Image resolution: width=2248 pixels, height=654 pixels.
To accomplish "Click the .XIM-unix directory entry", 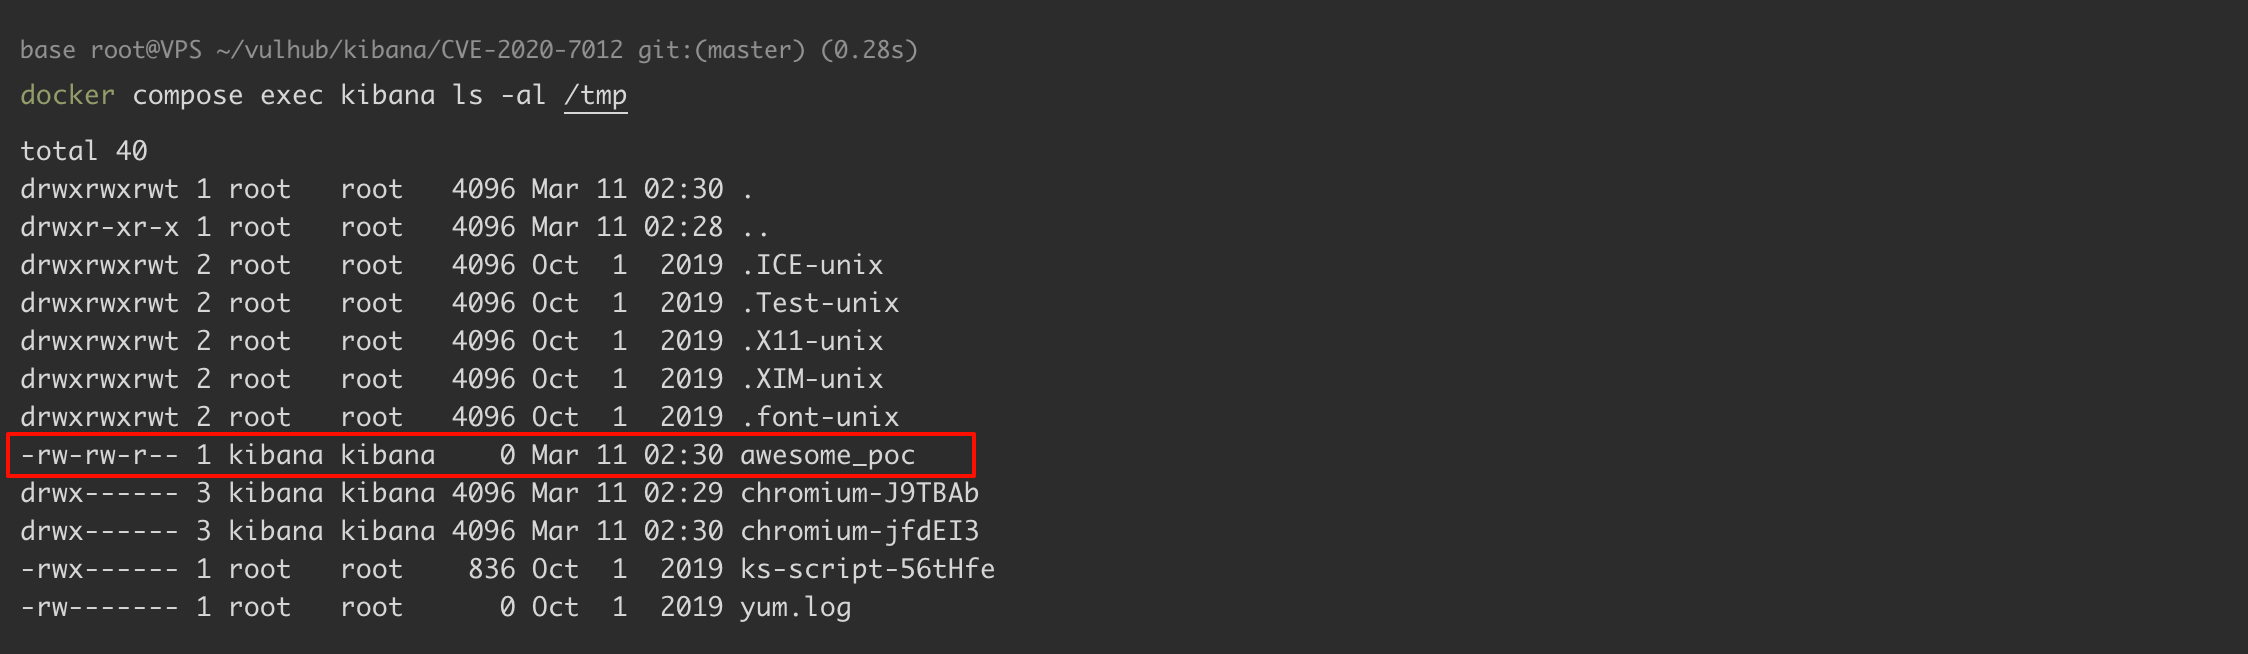I will [811, 380].
